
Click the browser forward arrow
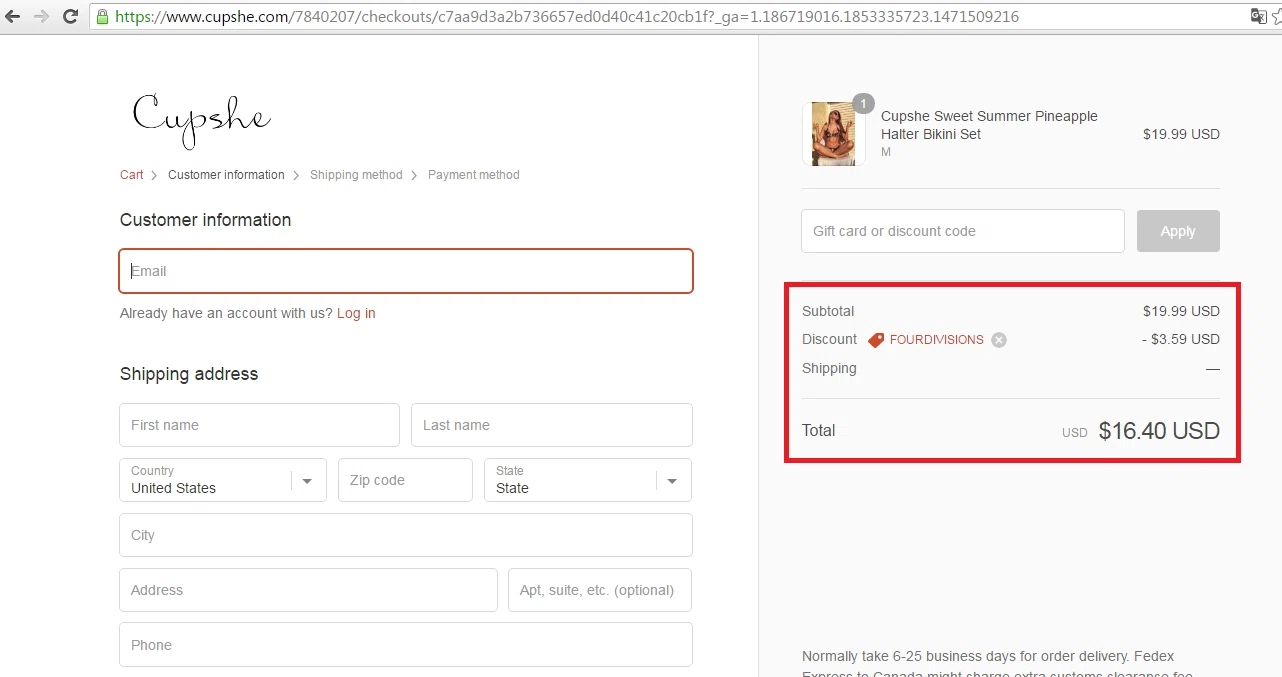[41, 16]
